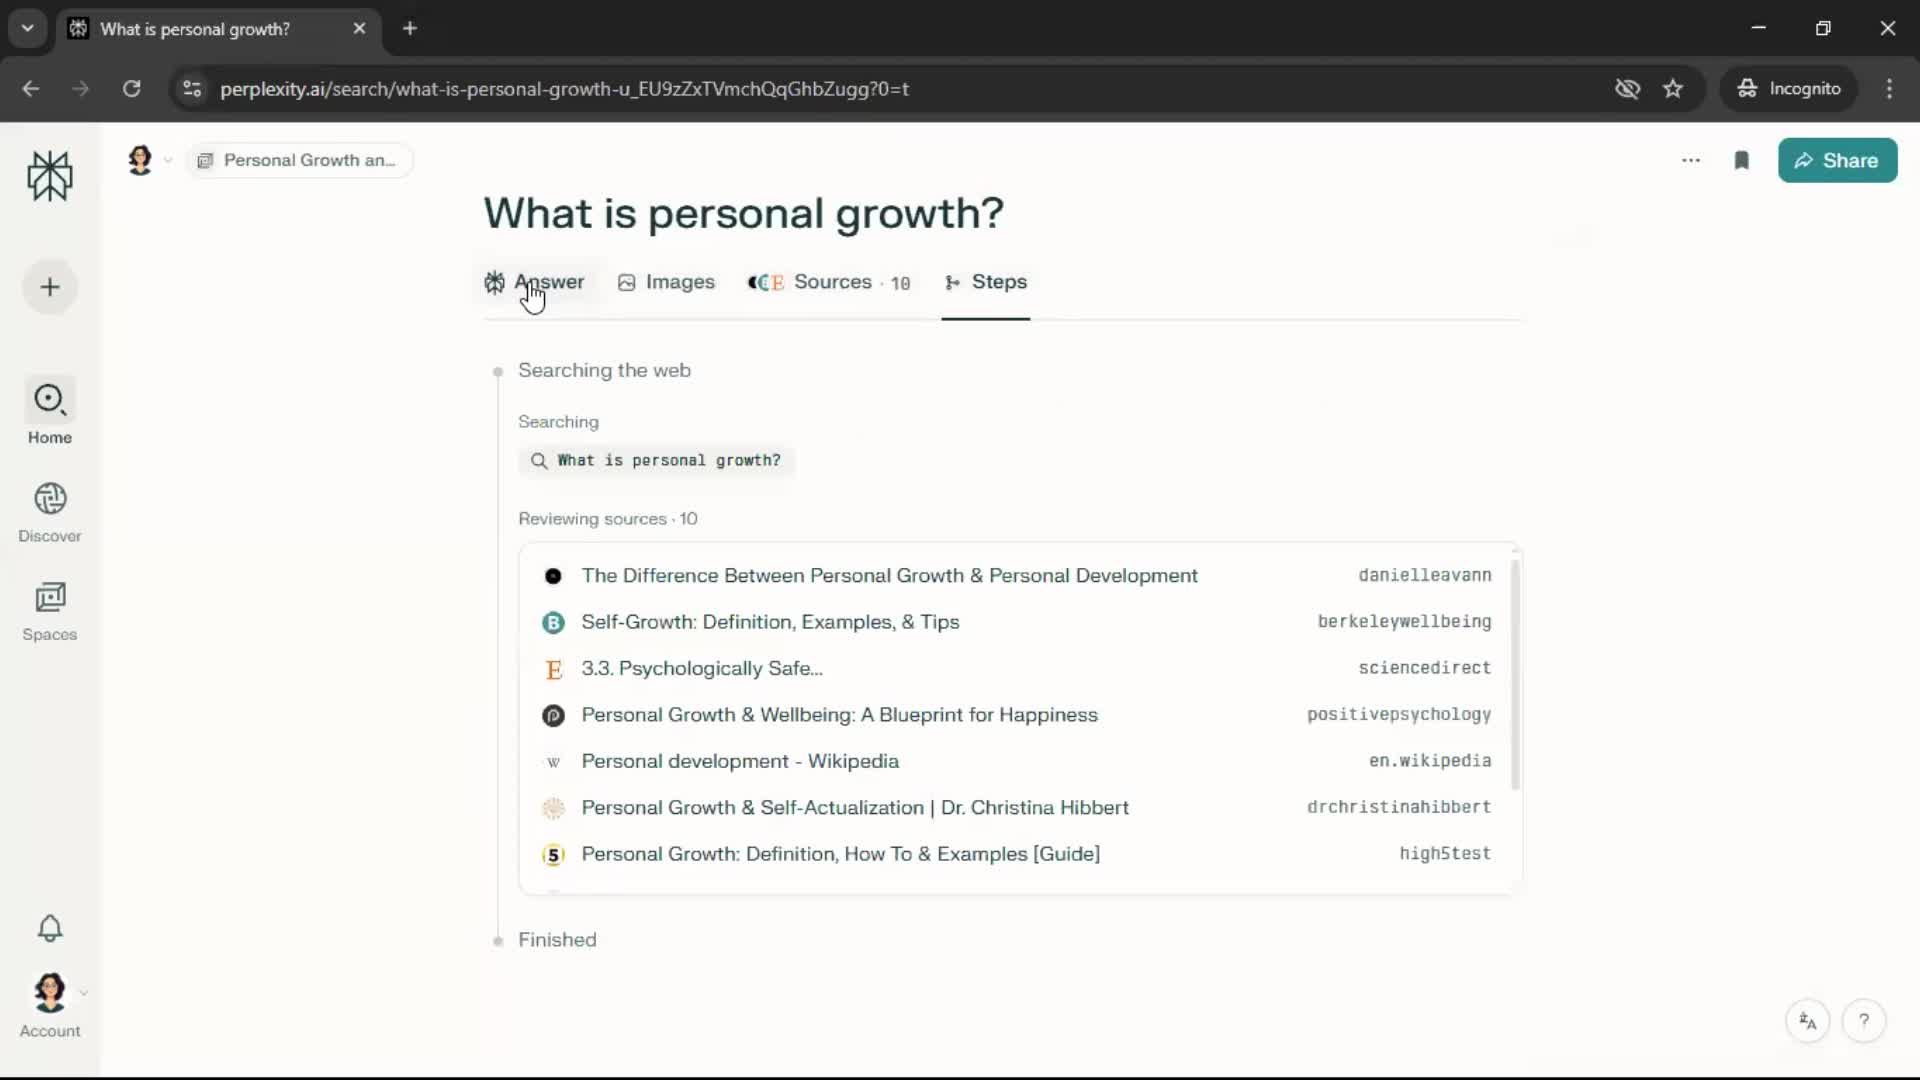1920x1080 pixels.
Task: Open the Sources tab
Action: click(829, 283)
